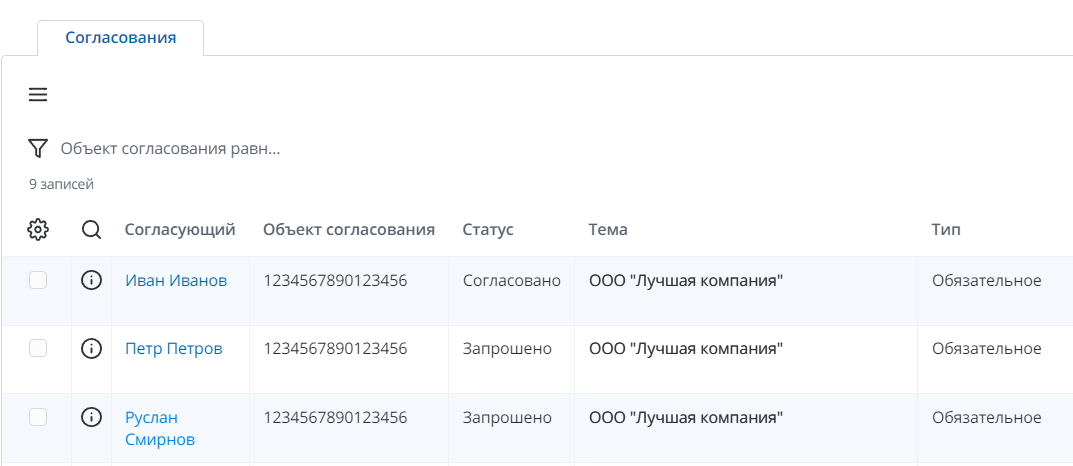This screenshot has width=1073, height=466.
Task: Open info icon for Иван Иванов row
Action: point(91,281)
